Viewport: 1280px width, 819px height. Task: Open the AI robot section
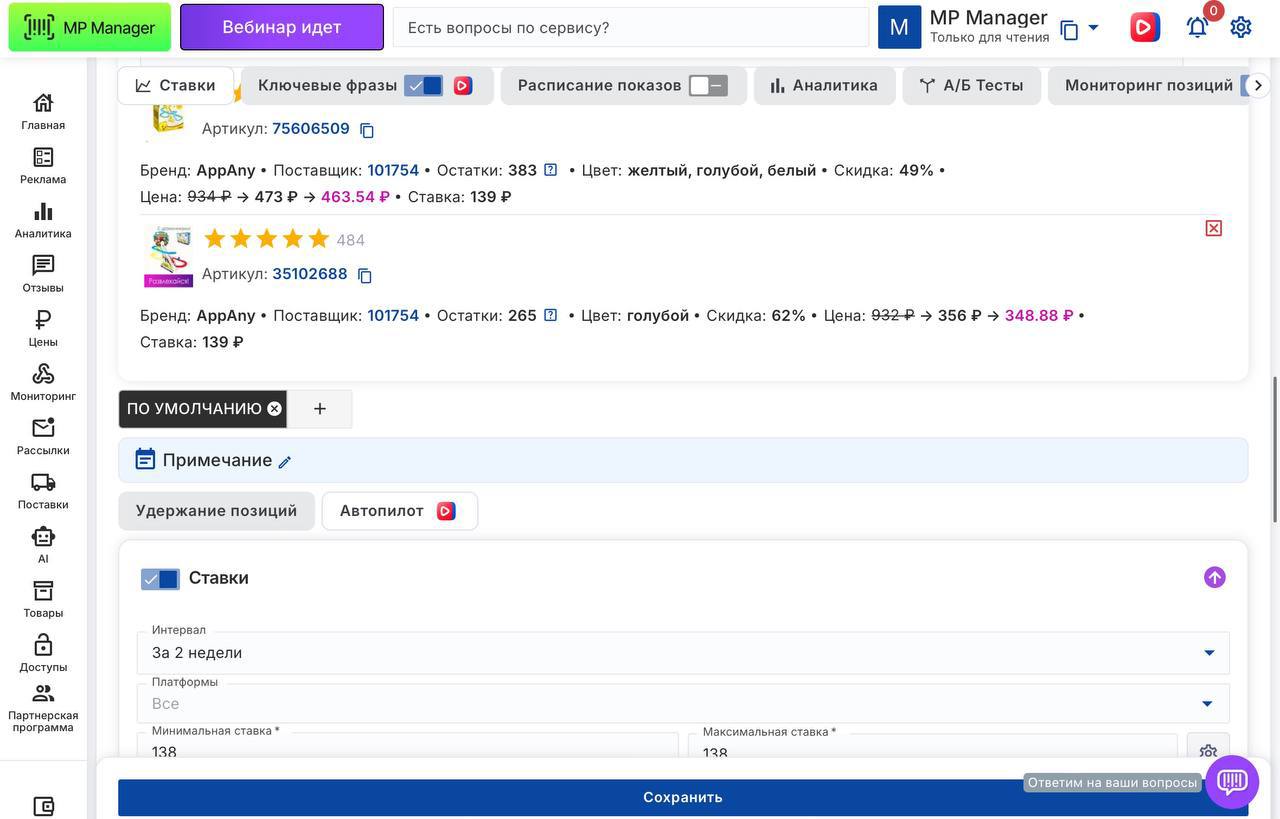43,545
